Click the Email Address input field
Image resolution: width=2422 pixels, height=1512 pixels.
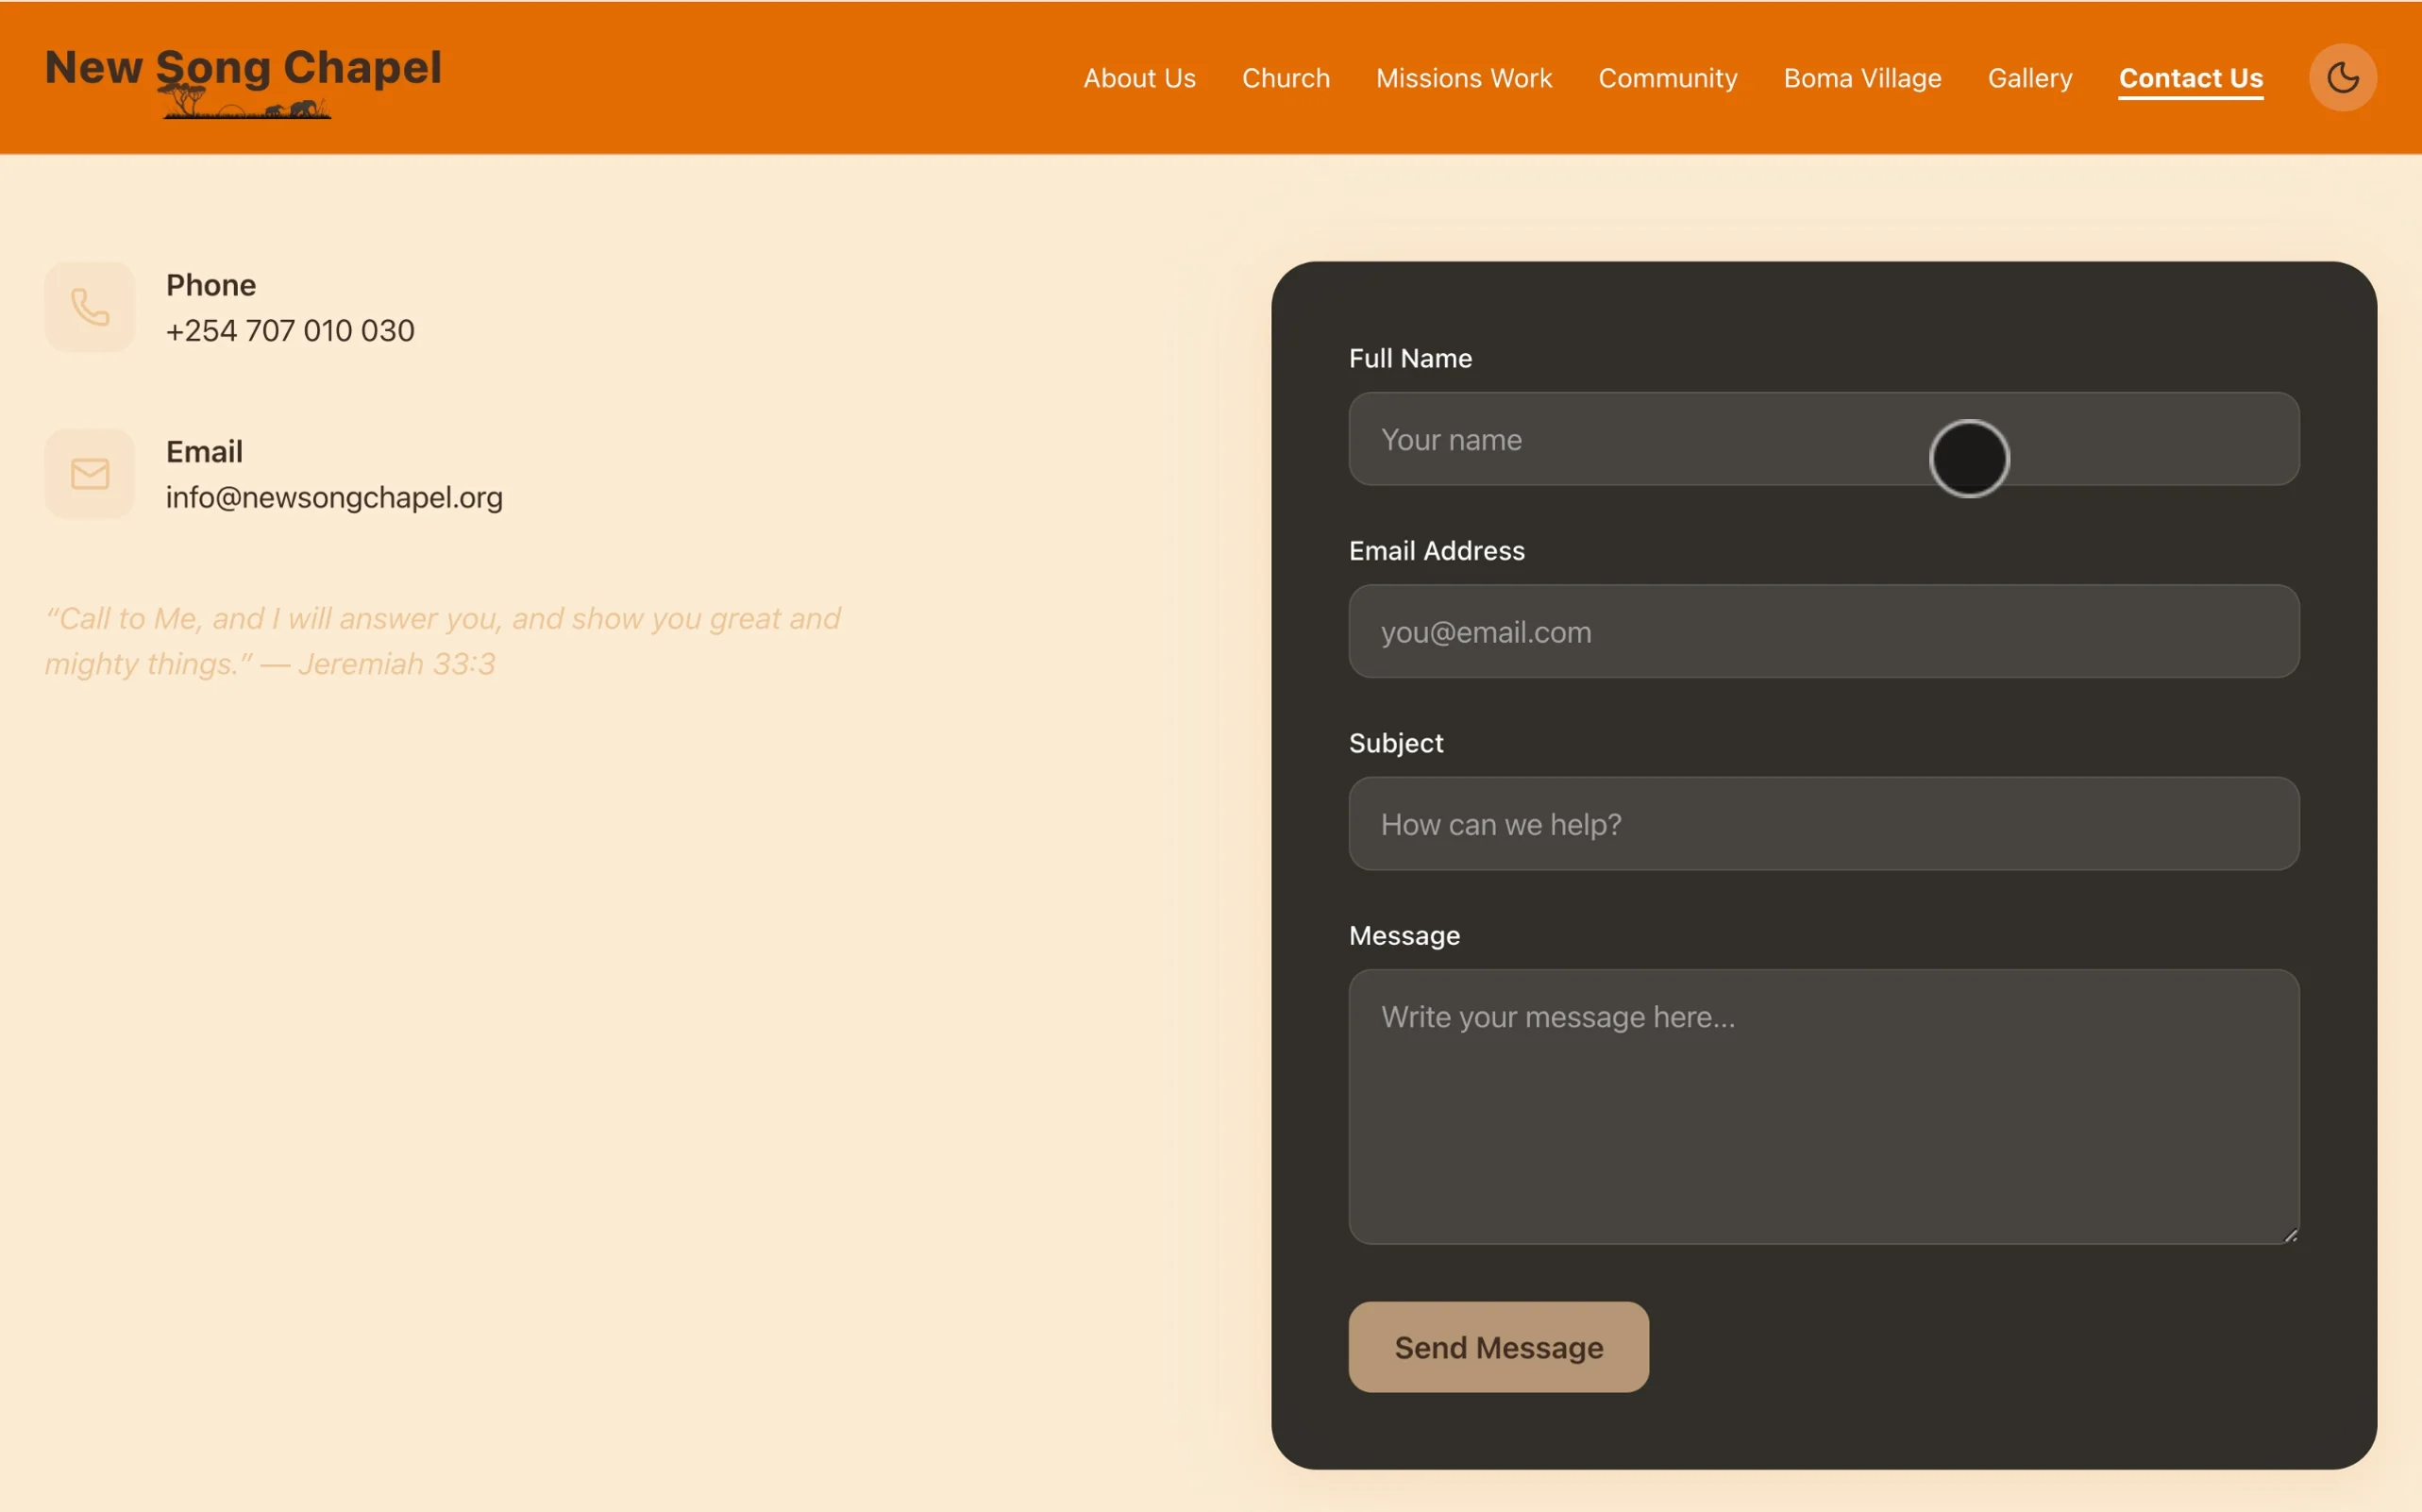(1824, 631)
